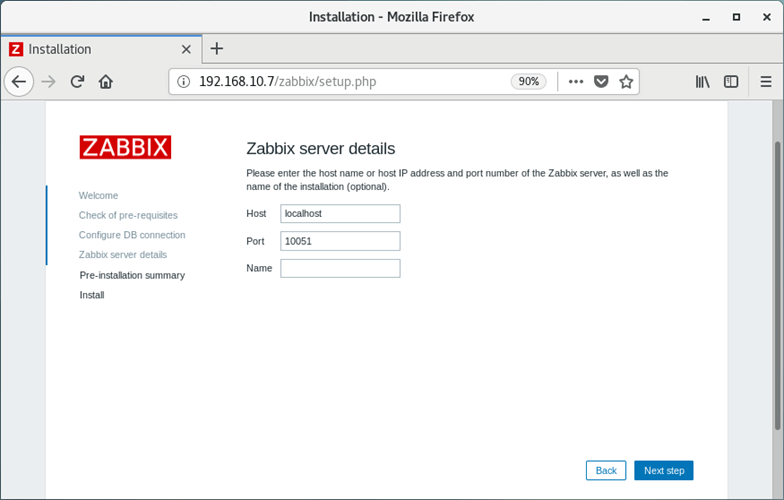Show sidebars icon
The height and width of the screenshot is (500, 784).
click(731, 82)
